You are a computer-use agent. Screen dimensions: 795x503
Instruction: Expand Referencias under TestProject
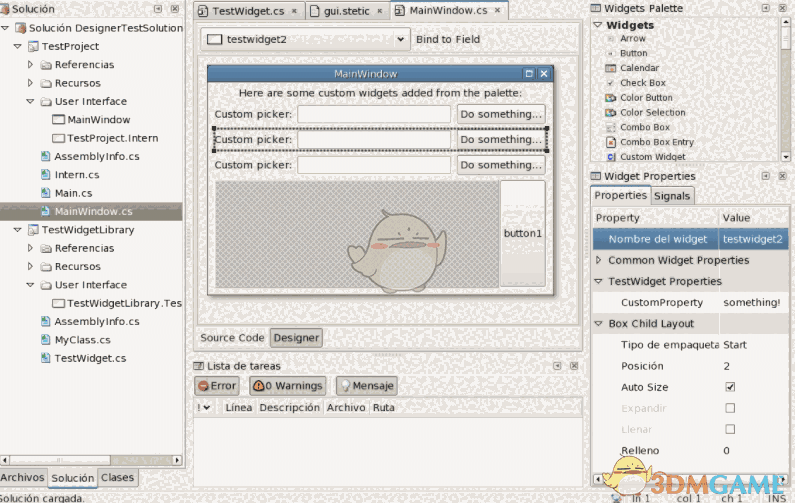pos(30,64)
